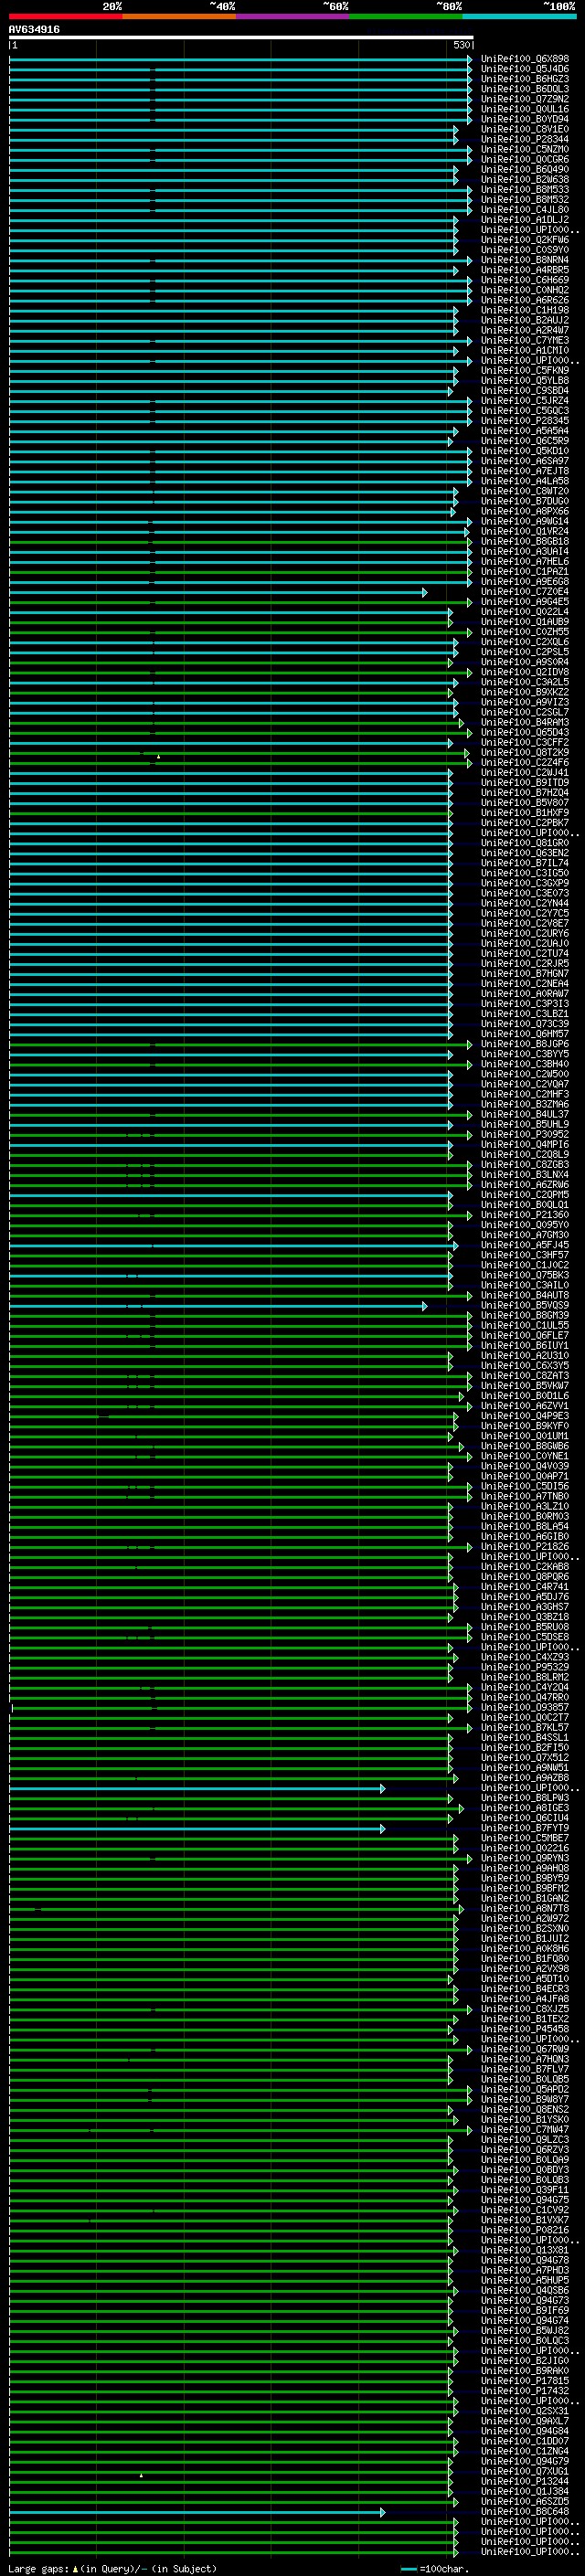Select the UniRef100_Q4MP16 label
This screenshot has height=2576, width=585.
(525, 1145)
